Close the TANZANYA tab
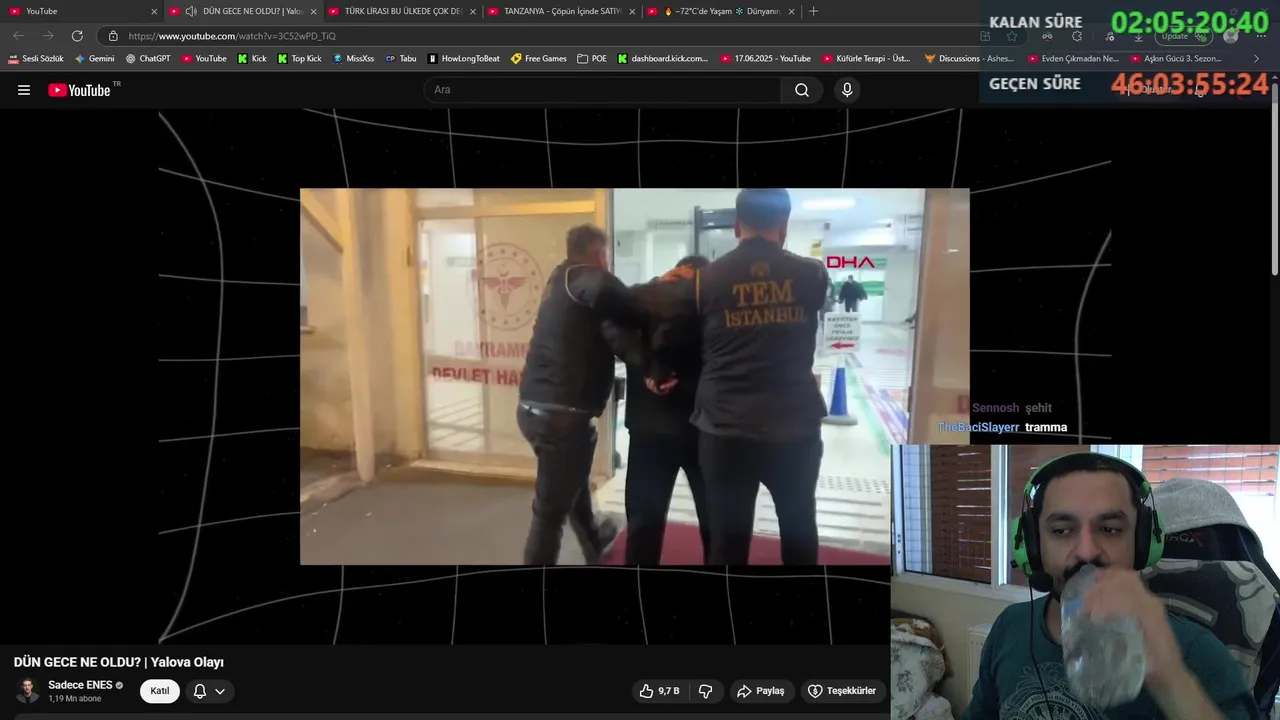The width and height of the screenshot is (1280, 720). pyautogui.click(x=632, y=12)
